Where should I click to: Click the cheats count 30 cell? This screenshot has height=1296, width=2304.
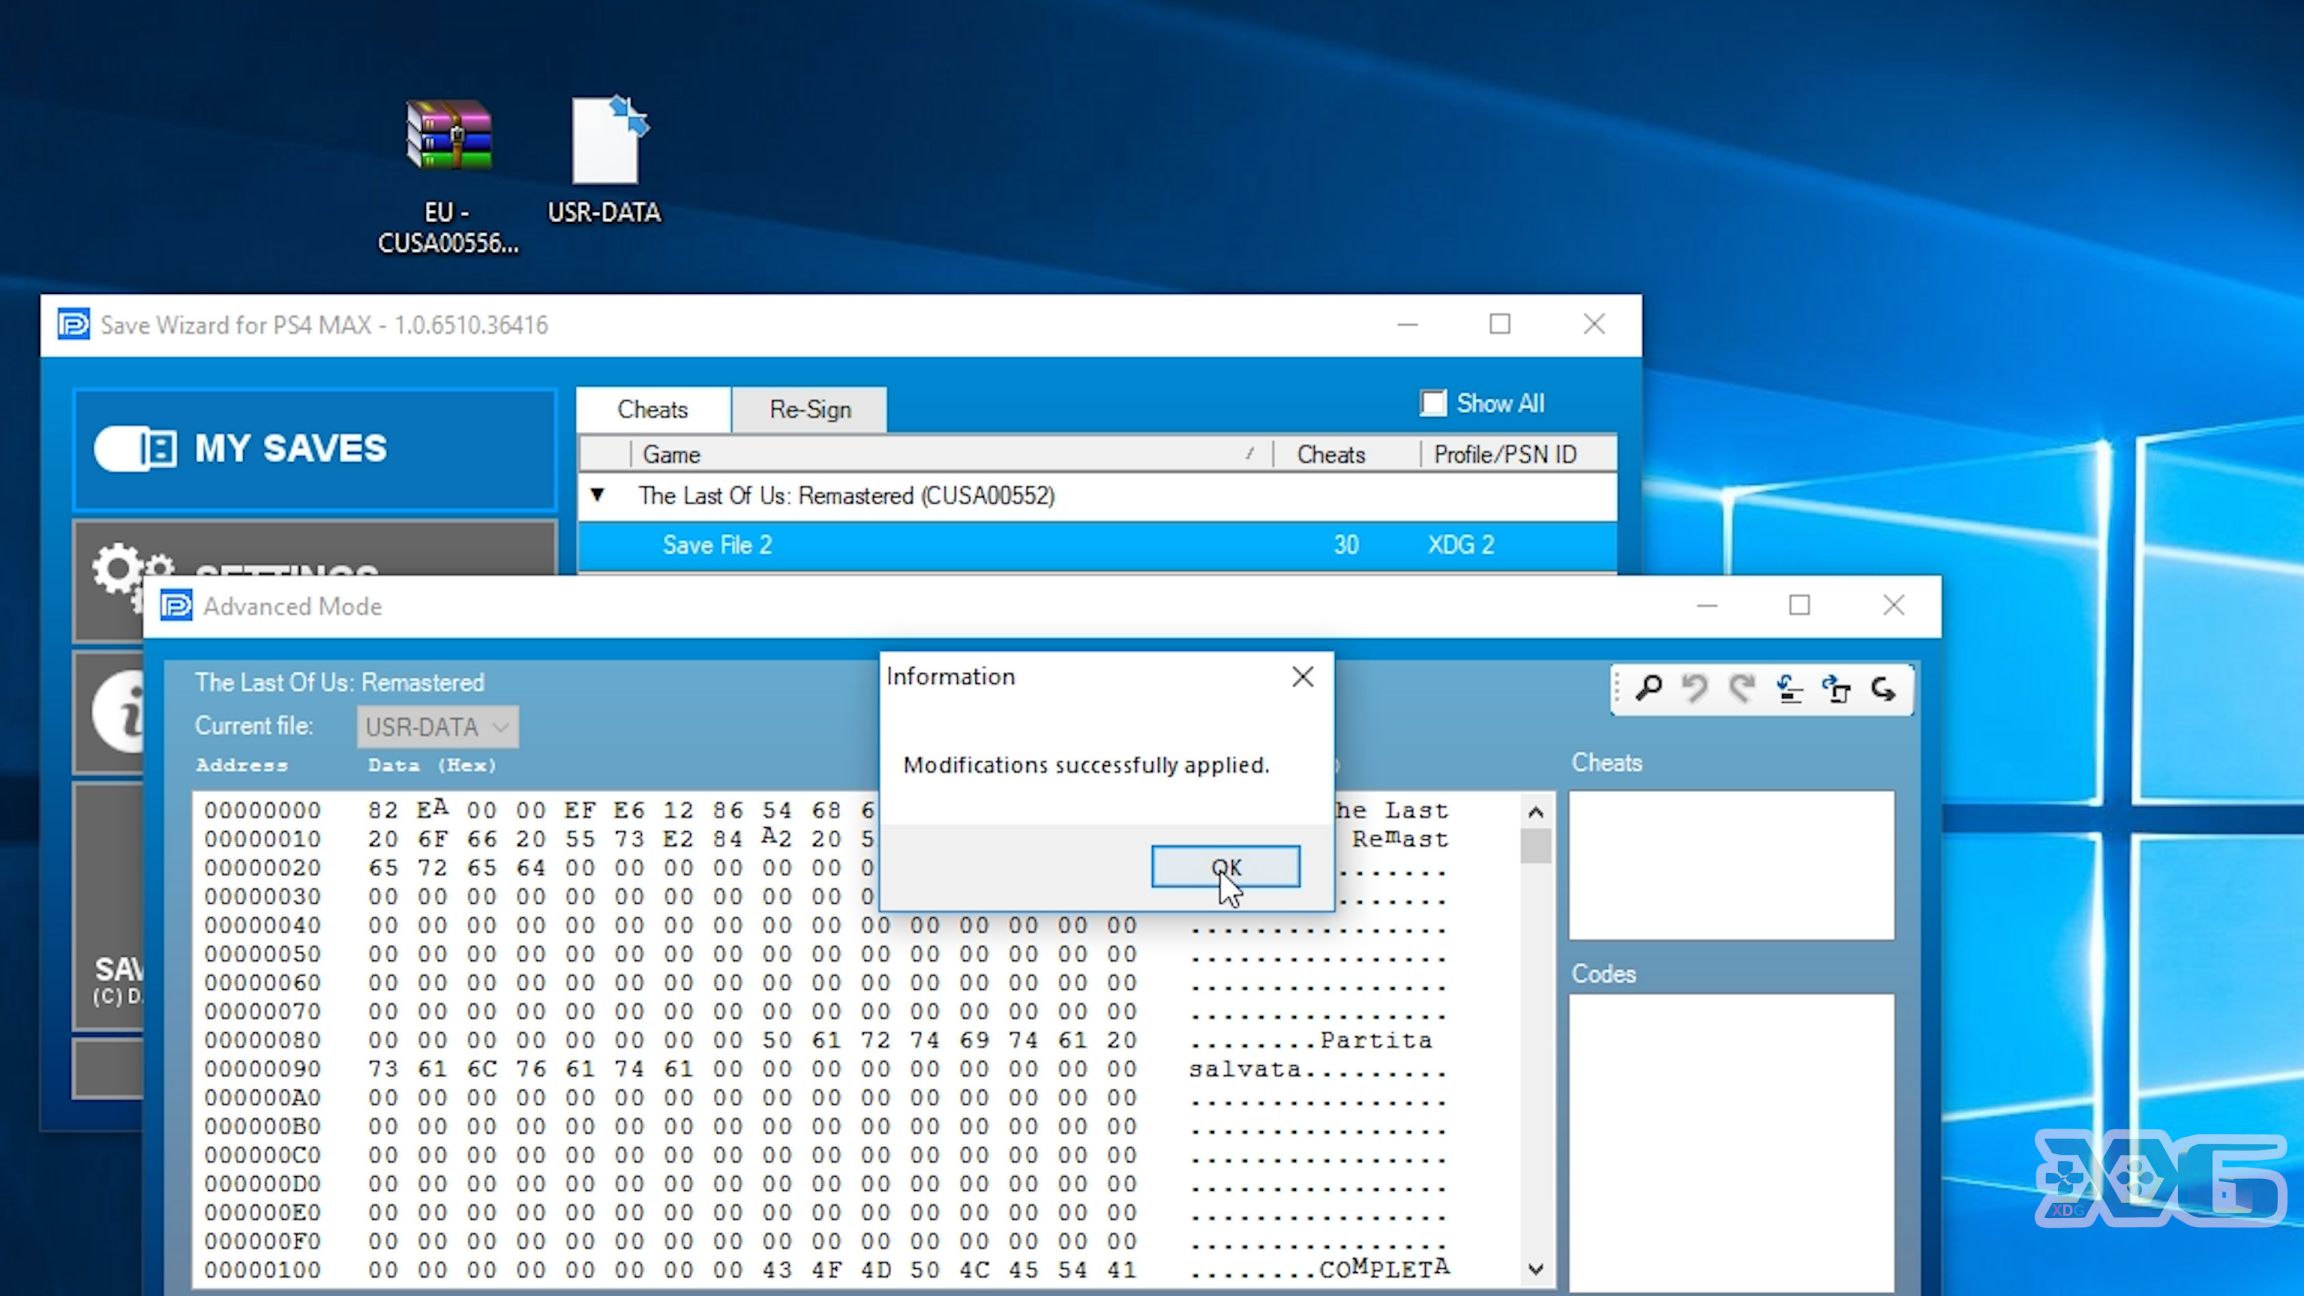pos(1346,545)
